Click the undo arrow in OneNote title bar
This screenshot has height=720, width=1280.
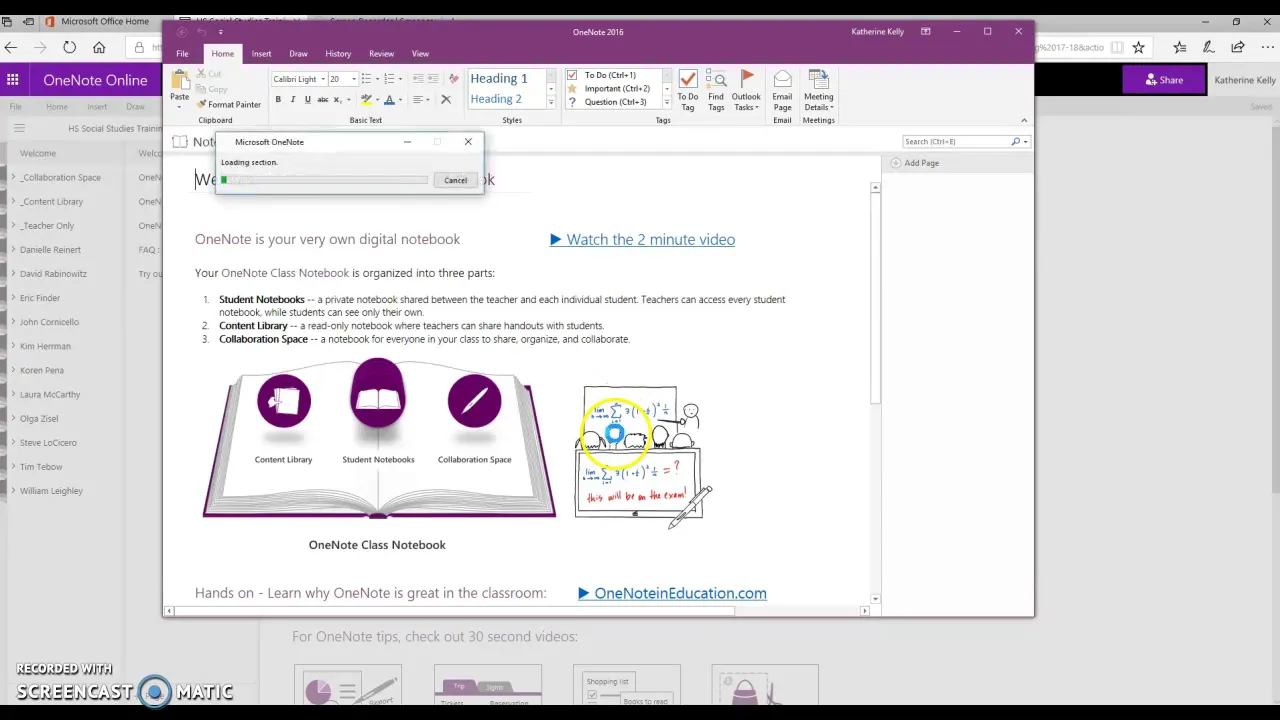pos(200,32)
